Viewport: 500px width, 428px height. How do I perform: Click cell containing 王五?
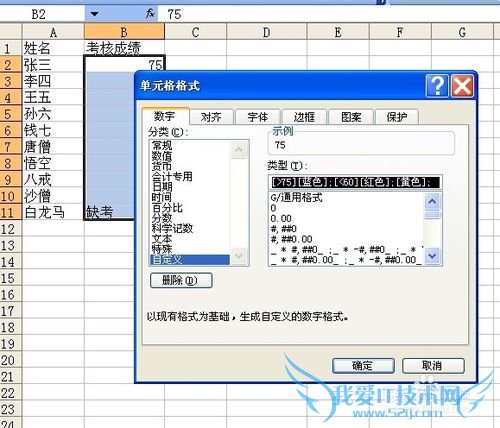click(x=53, y=97)
